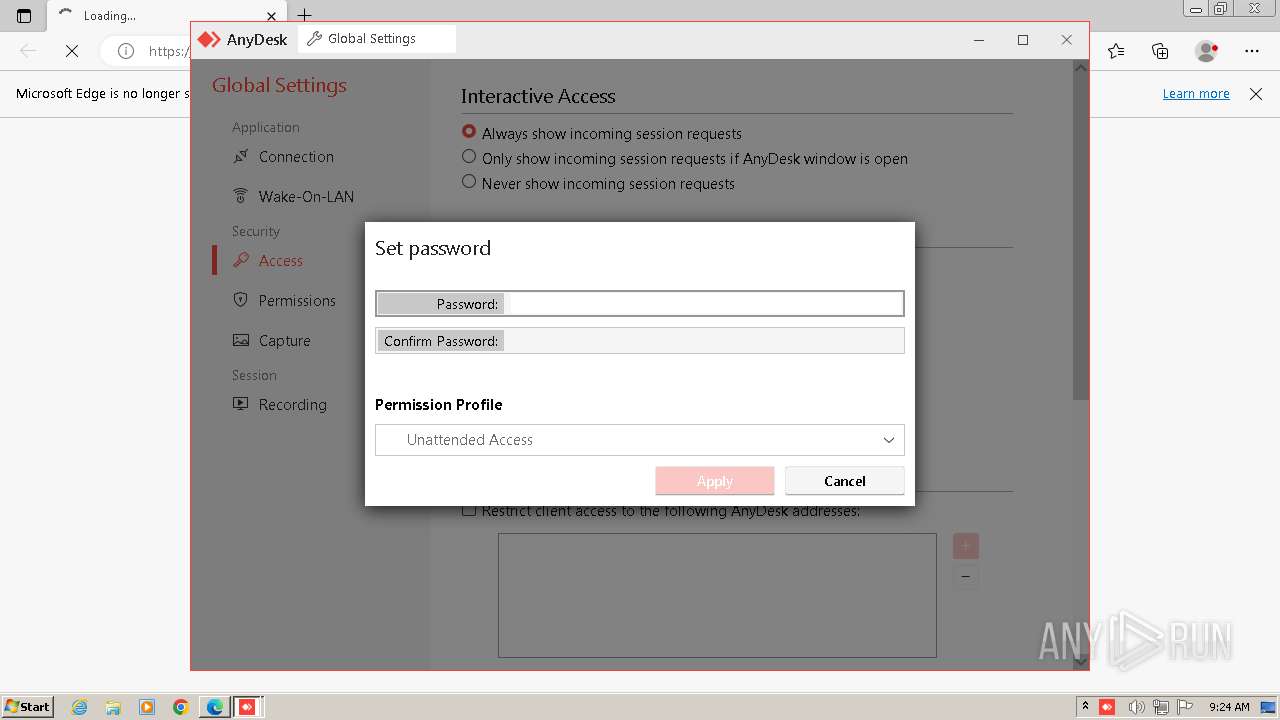Open volume control in system tray
Image resolution: width=1280 pixels, height=720 pixels.
click(x=1135, y=707)
